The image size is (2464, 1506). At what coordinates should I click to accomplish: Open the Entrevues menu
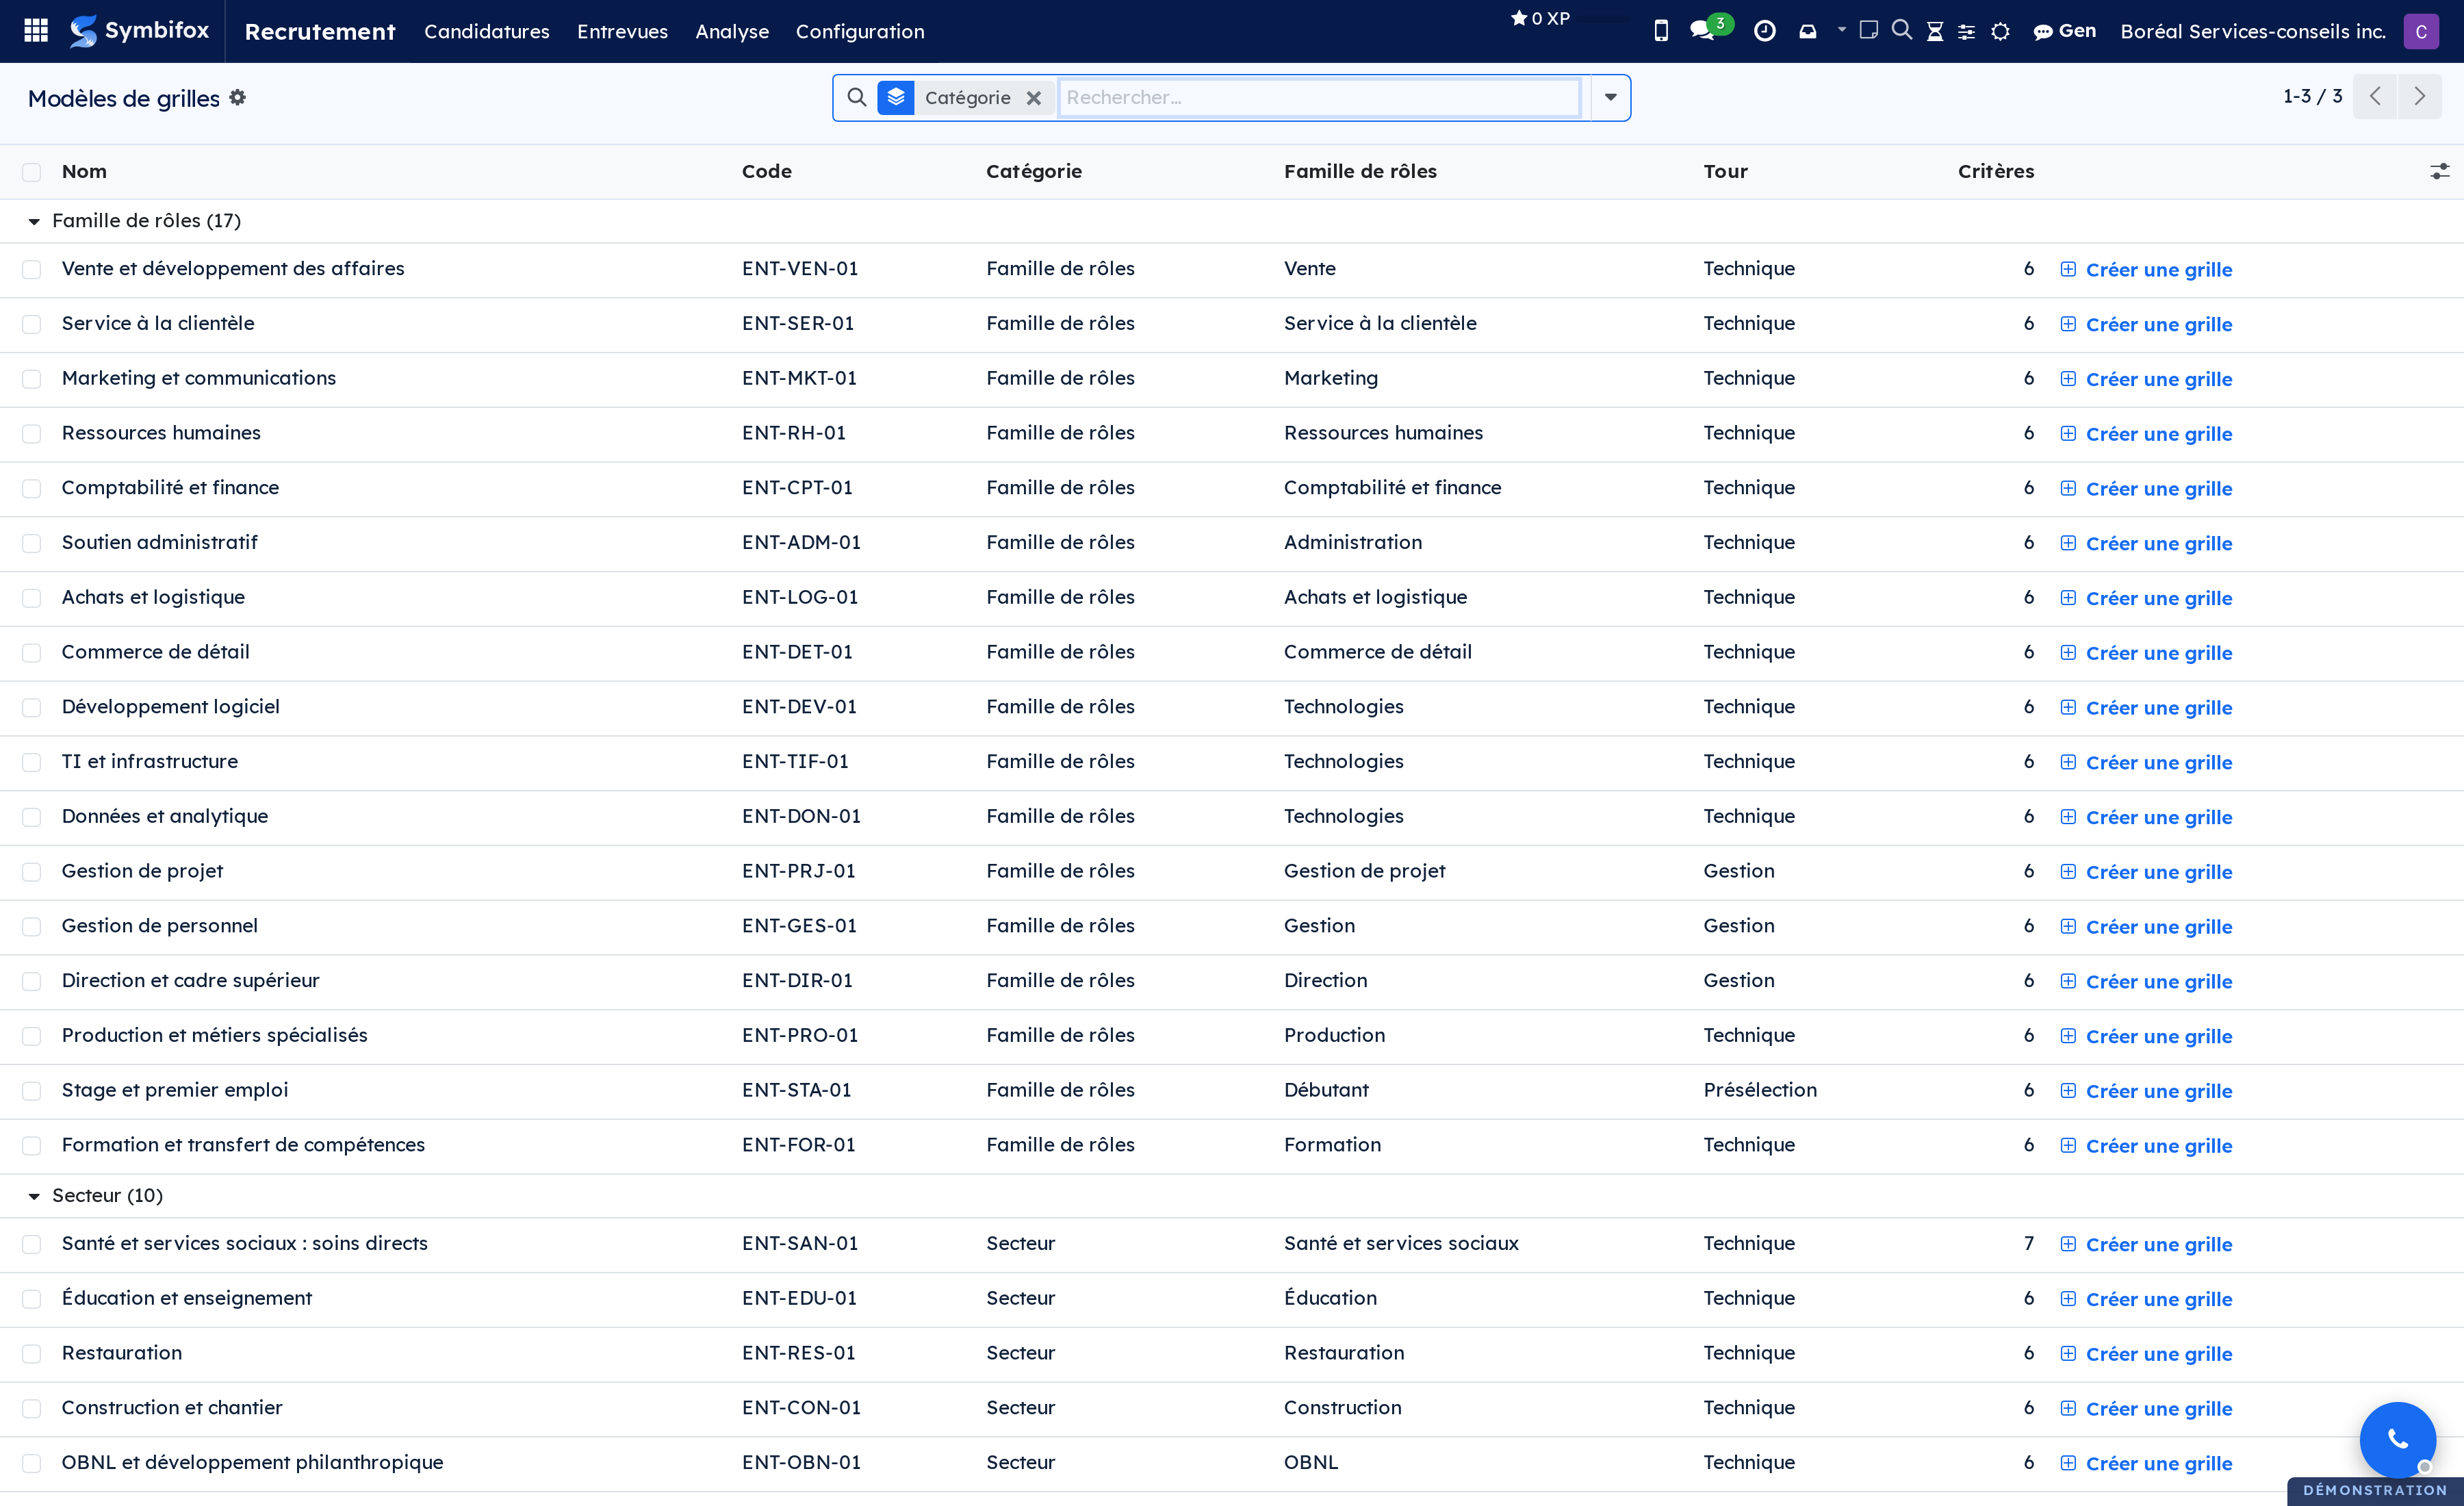(x=622, y=31)
